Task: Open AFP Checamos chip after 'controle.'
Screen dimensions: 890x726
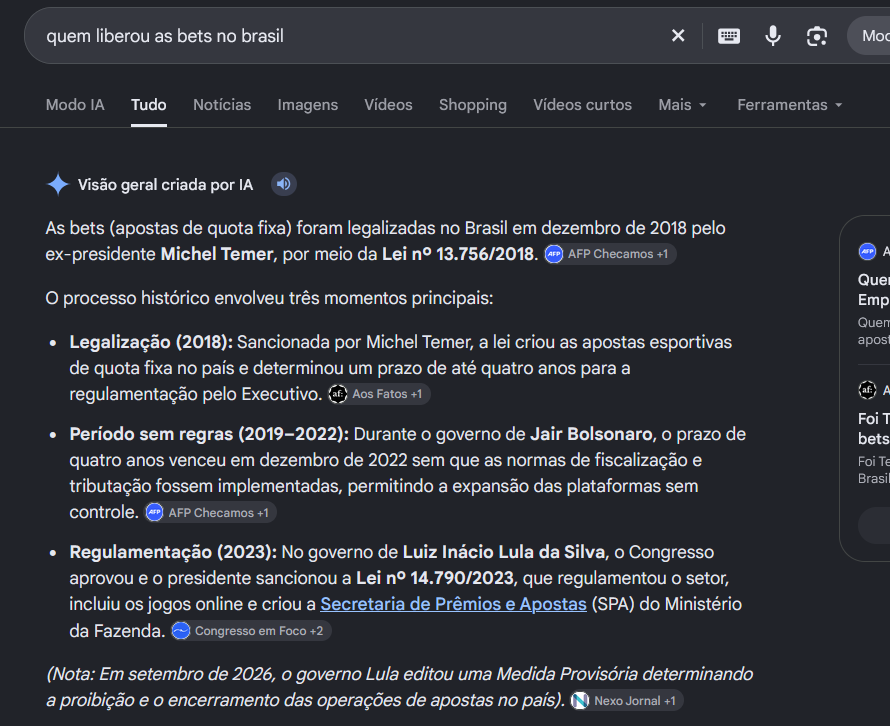Action: point(210,513)
